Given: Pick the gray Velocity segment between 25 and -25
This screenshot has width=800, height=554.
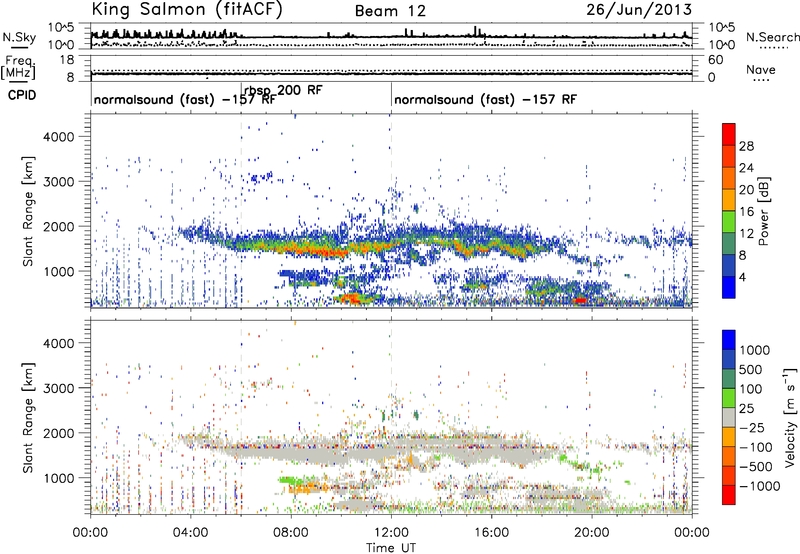Looking at the screenshot, I should coord(729,417).
